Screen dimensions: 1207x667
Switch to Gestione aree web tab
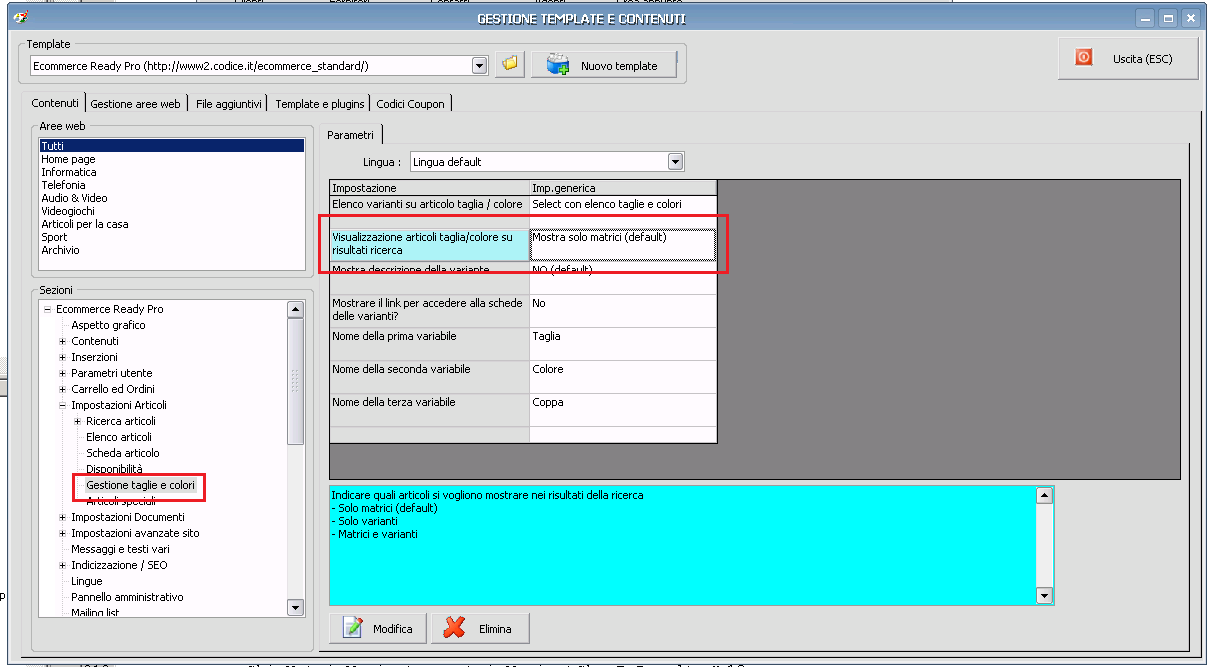tap(135, 104)
